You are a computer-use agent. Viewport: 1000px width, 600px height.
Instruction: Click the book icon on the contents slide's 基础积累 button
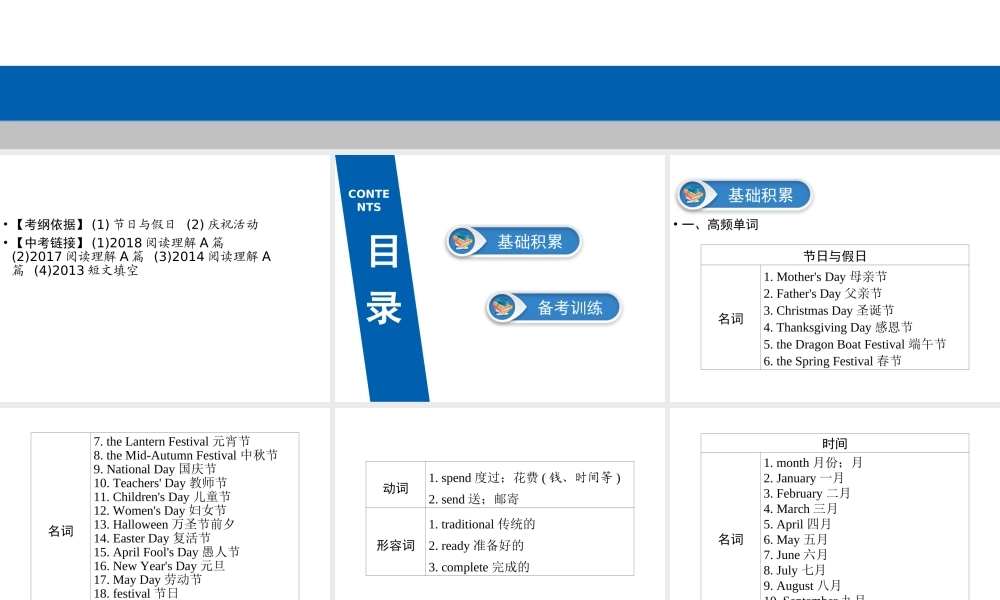pos(462,242)
